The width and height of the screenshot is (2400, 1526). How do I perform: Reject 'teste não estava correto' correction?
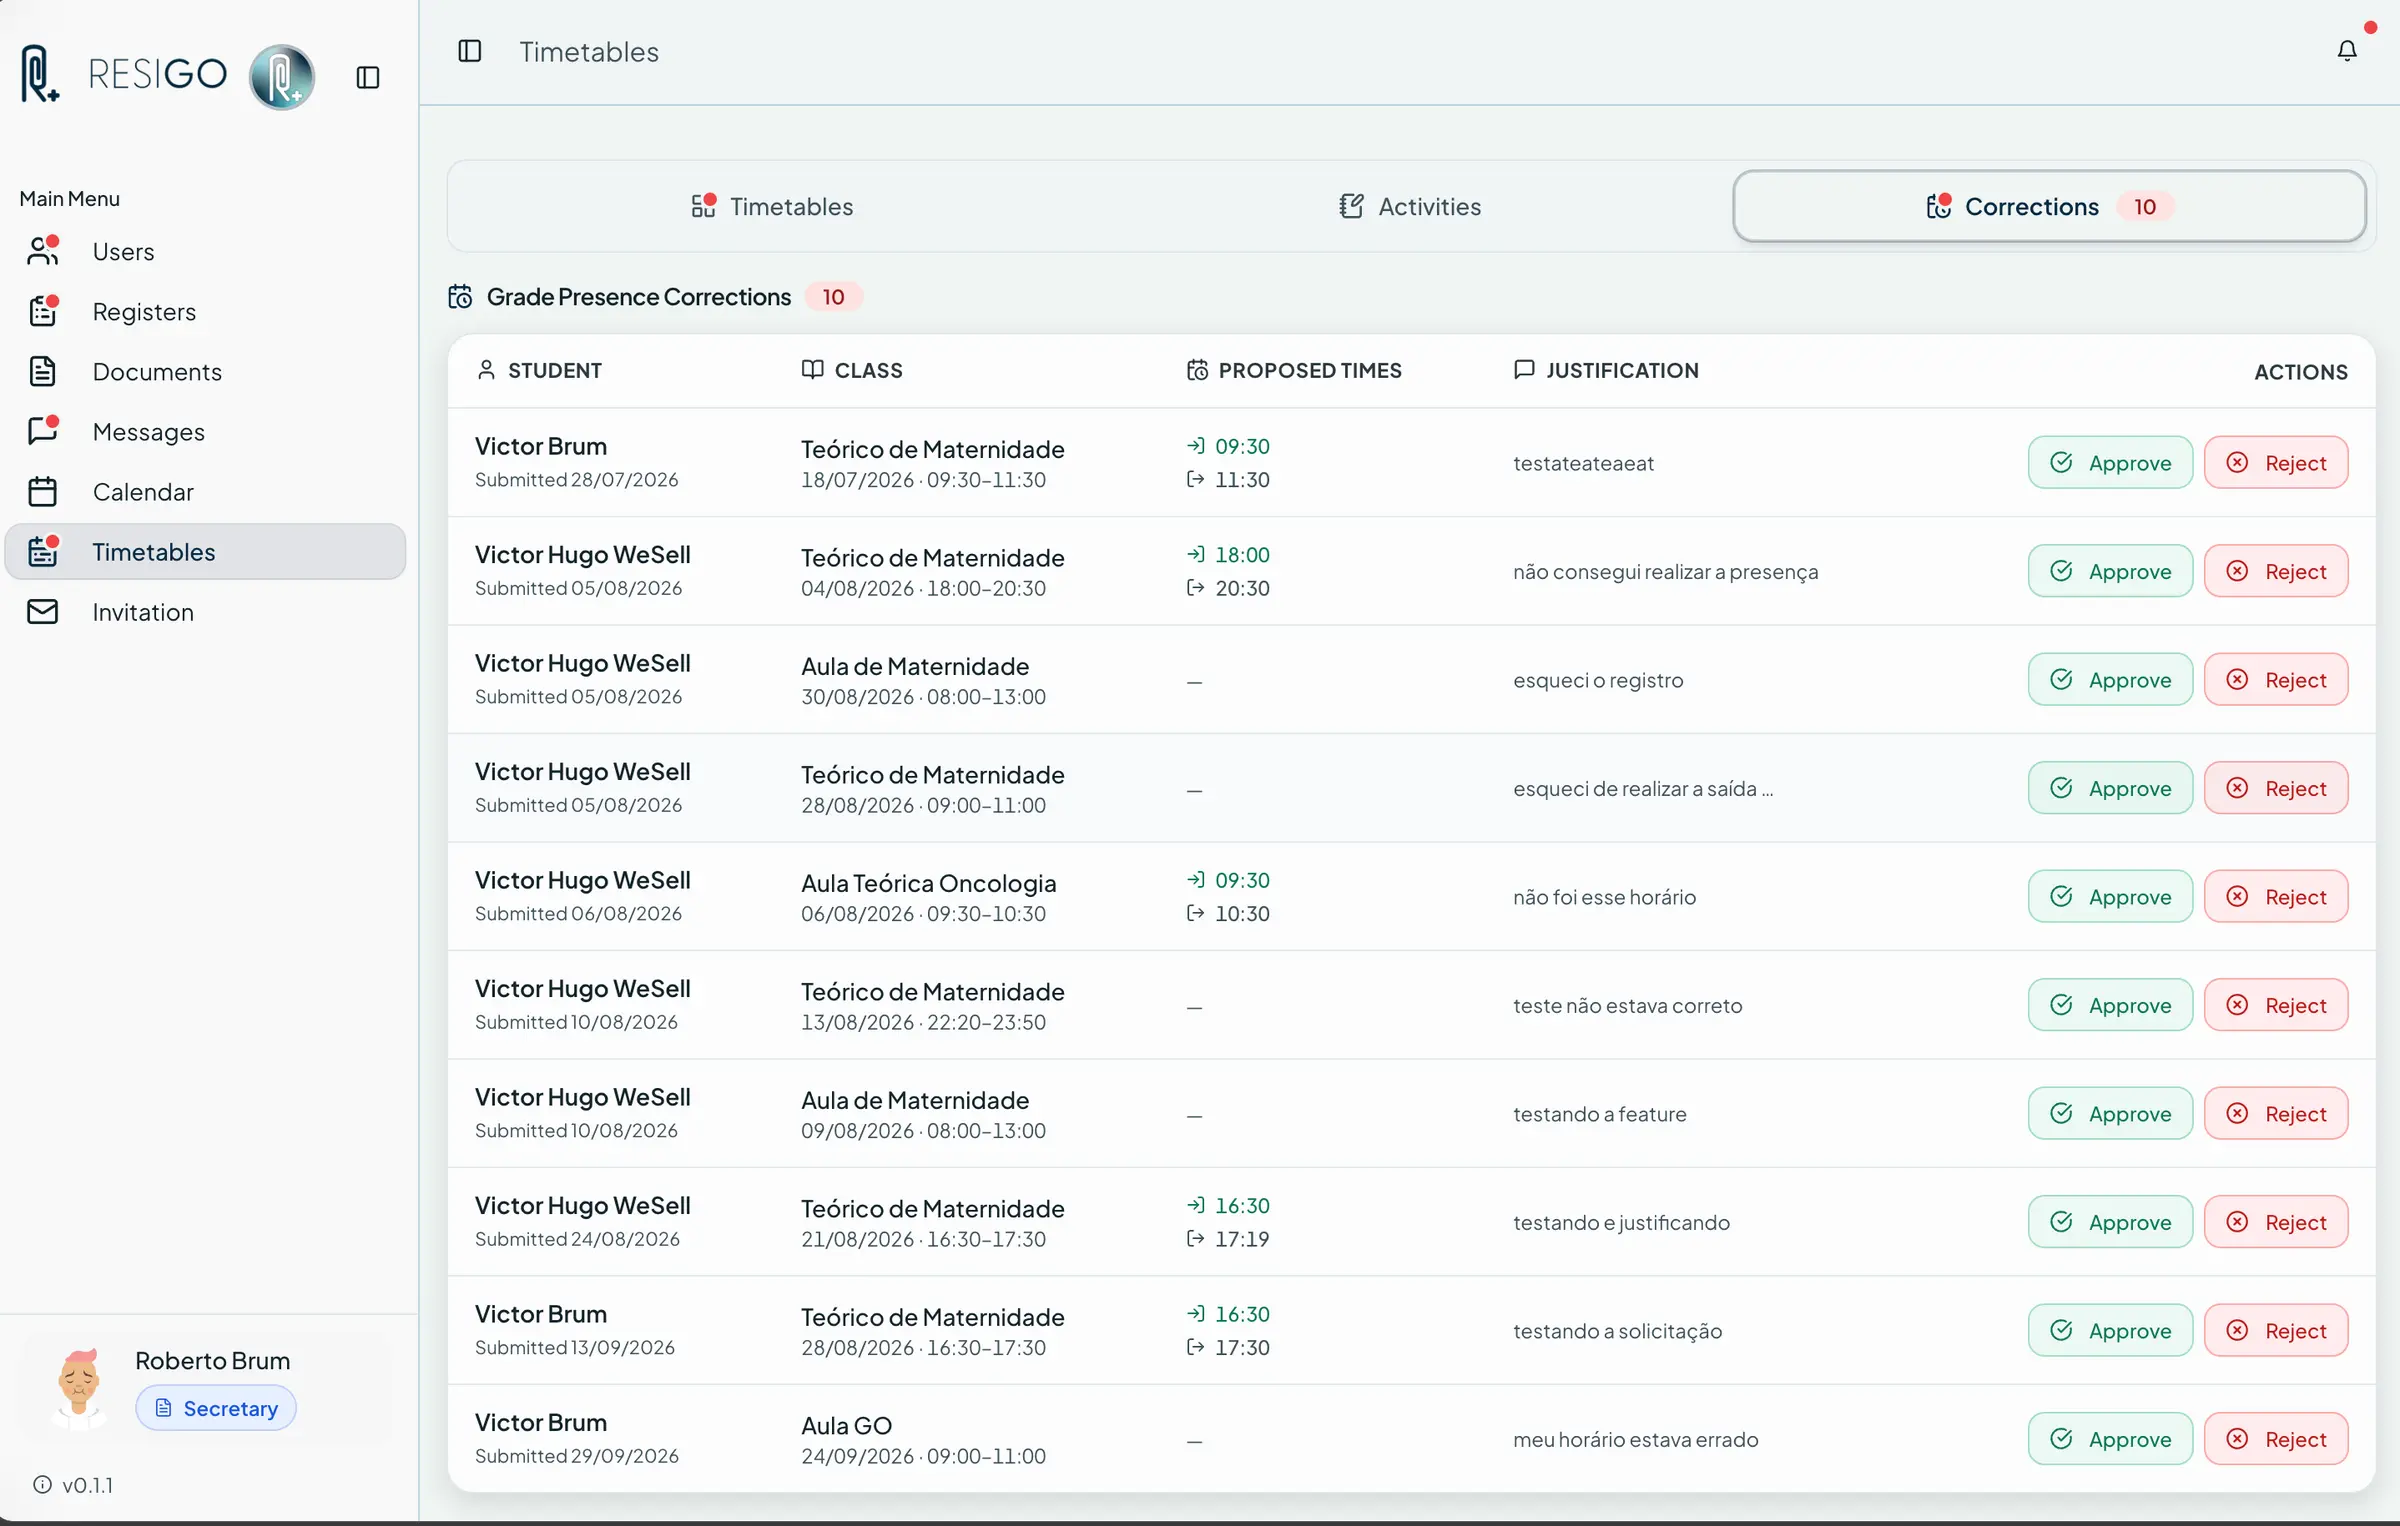click(x=2276, y=1005)
